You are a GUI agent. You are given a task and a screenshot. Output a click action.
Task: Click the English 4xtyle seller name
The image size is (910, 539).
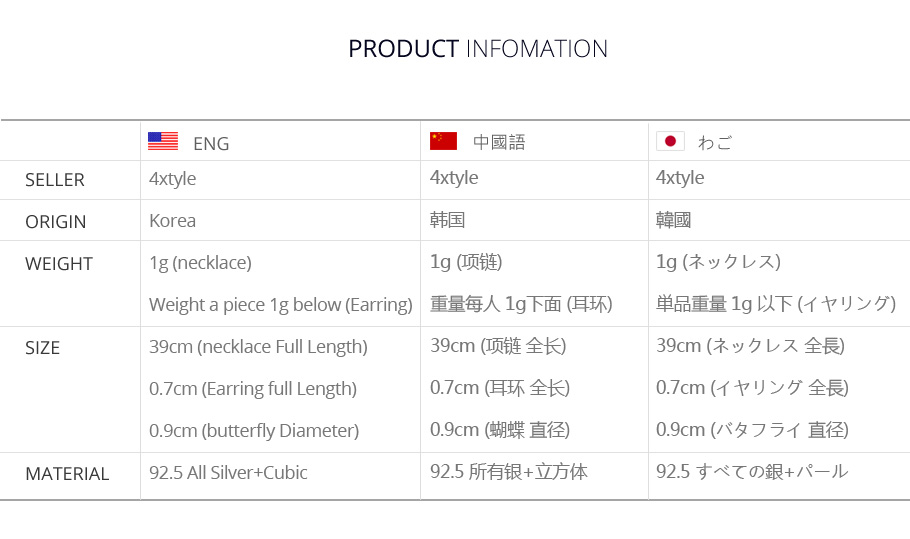[172, 179]
